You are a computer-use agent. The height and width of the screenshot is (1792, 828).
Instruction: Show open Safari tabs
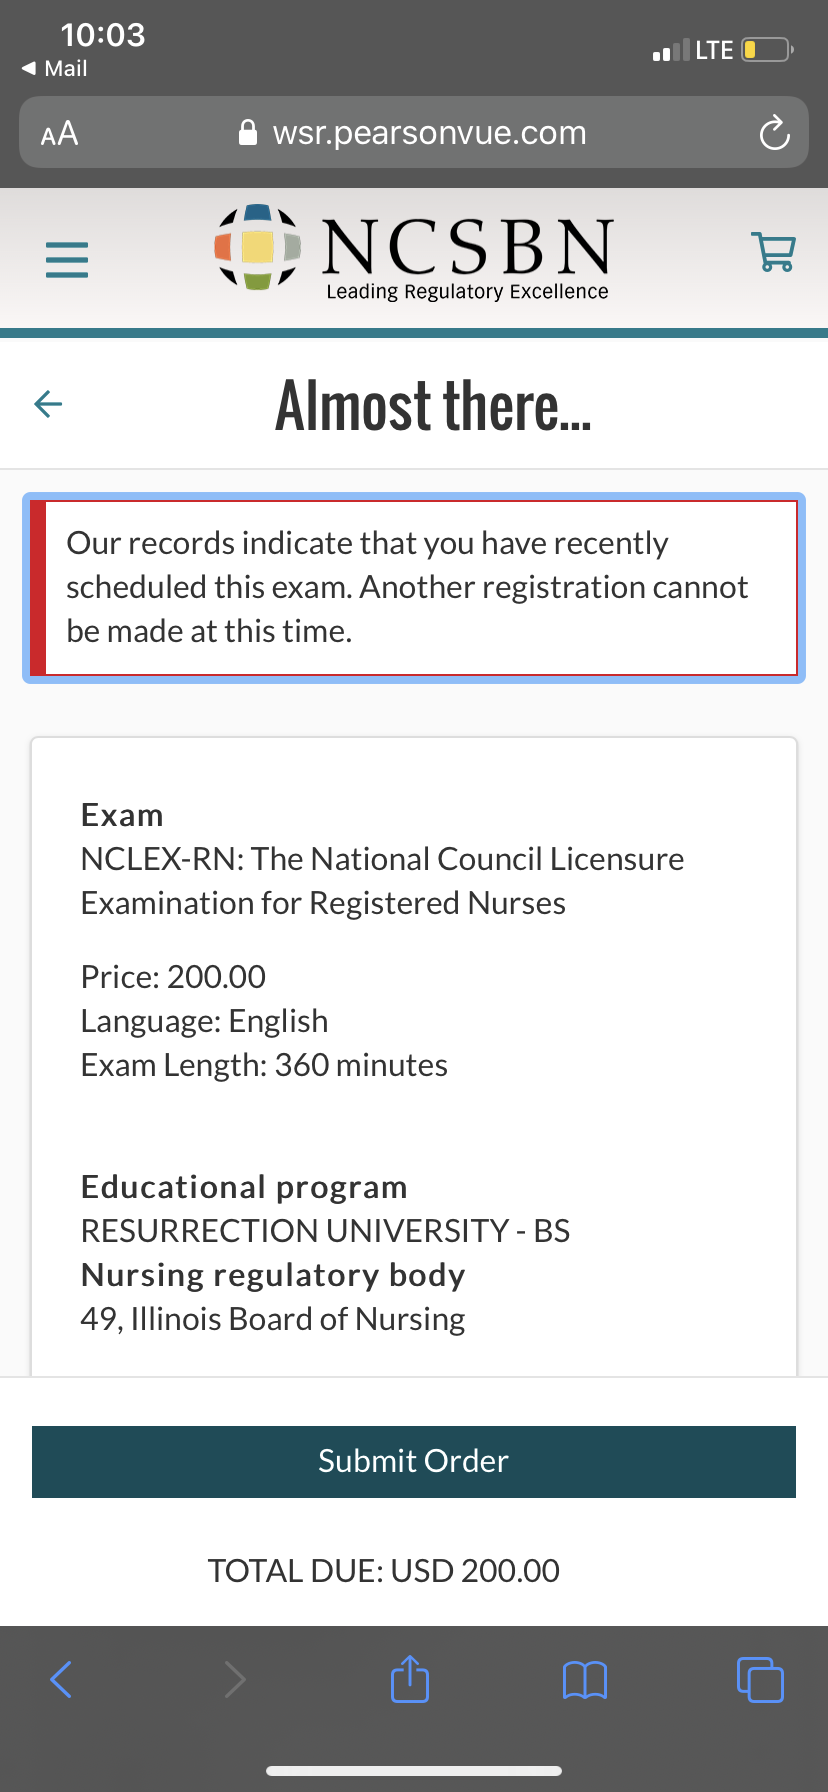point(760,1680)
